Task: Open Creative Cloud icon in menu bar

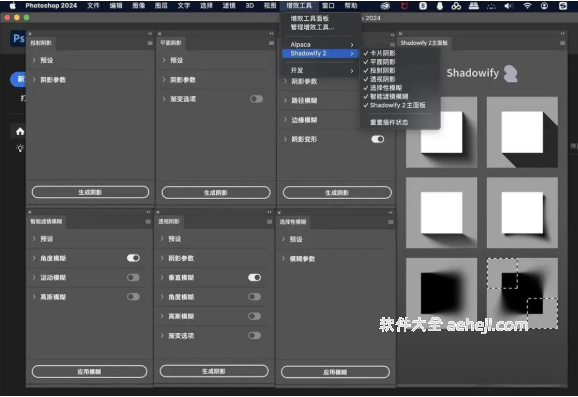Action: pyautogui.click(x=385, y=6)
